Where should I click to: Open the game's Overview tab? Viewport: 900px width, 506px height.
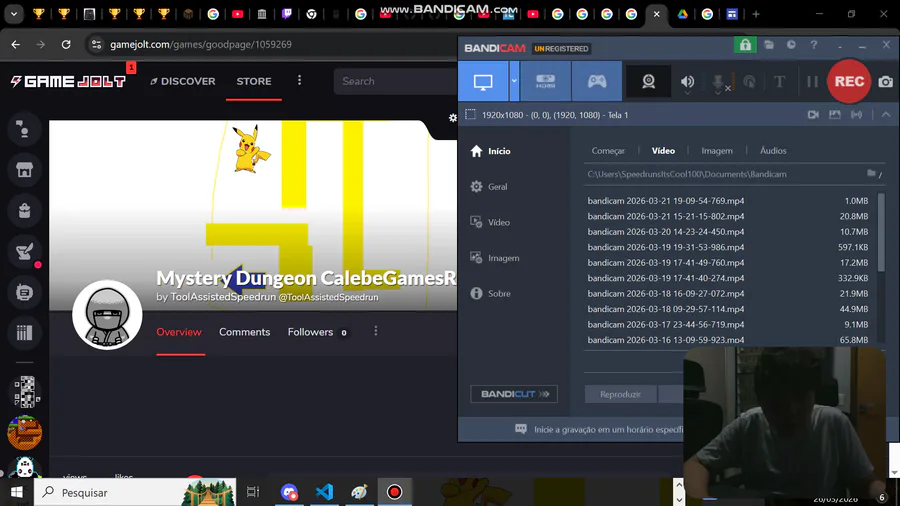coord(179,332)
